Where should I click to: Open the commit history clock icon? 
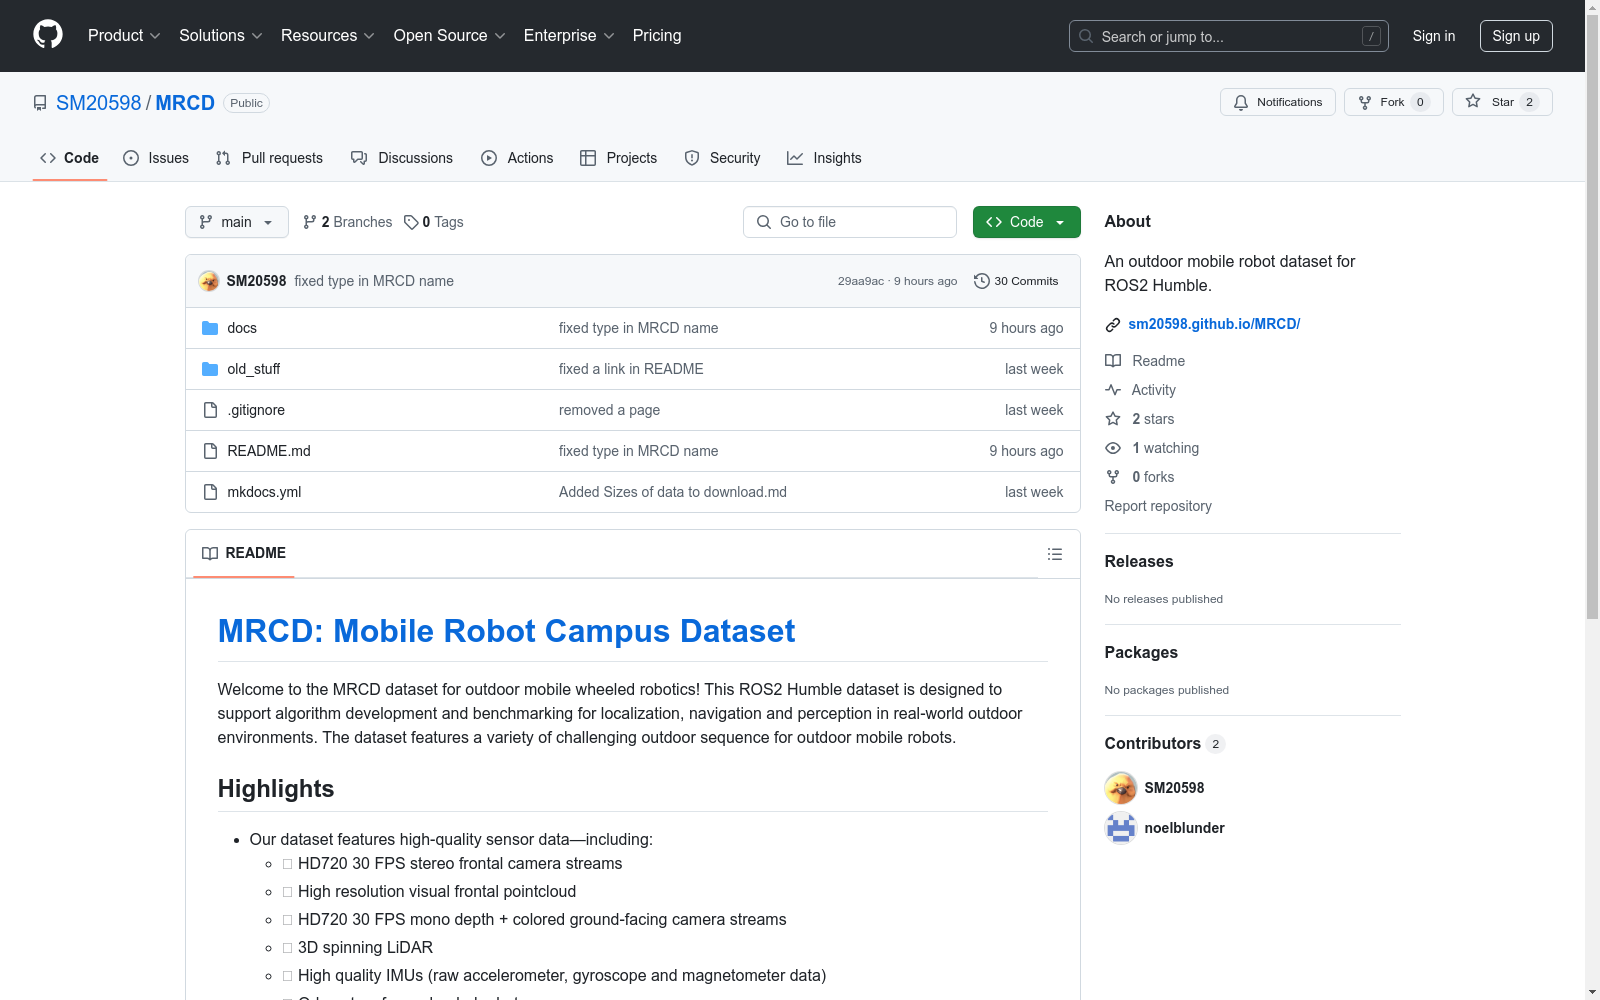(982, 281)
